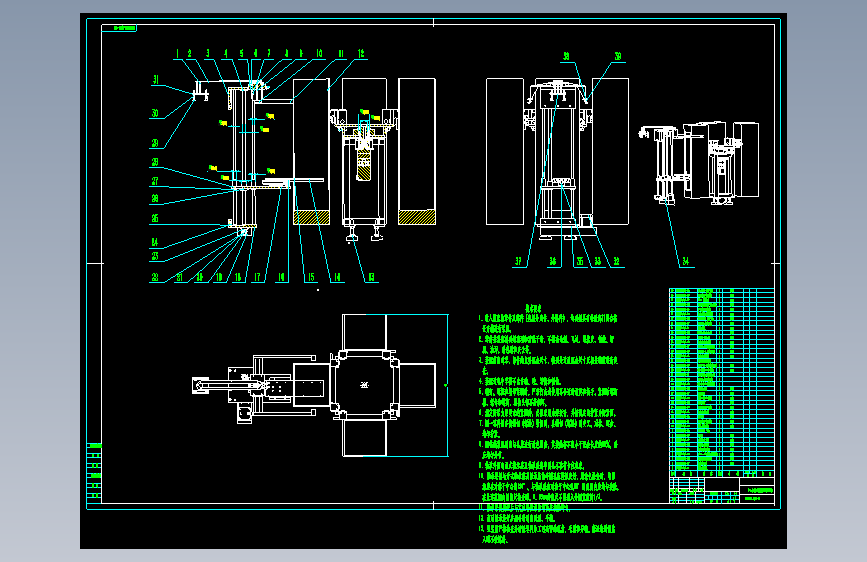The image size is (867, 562).
Task: Select part callout number 35
Action: tap(579, 262)
